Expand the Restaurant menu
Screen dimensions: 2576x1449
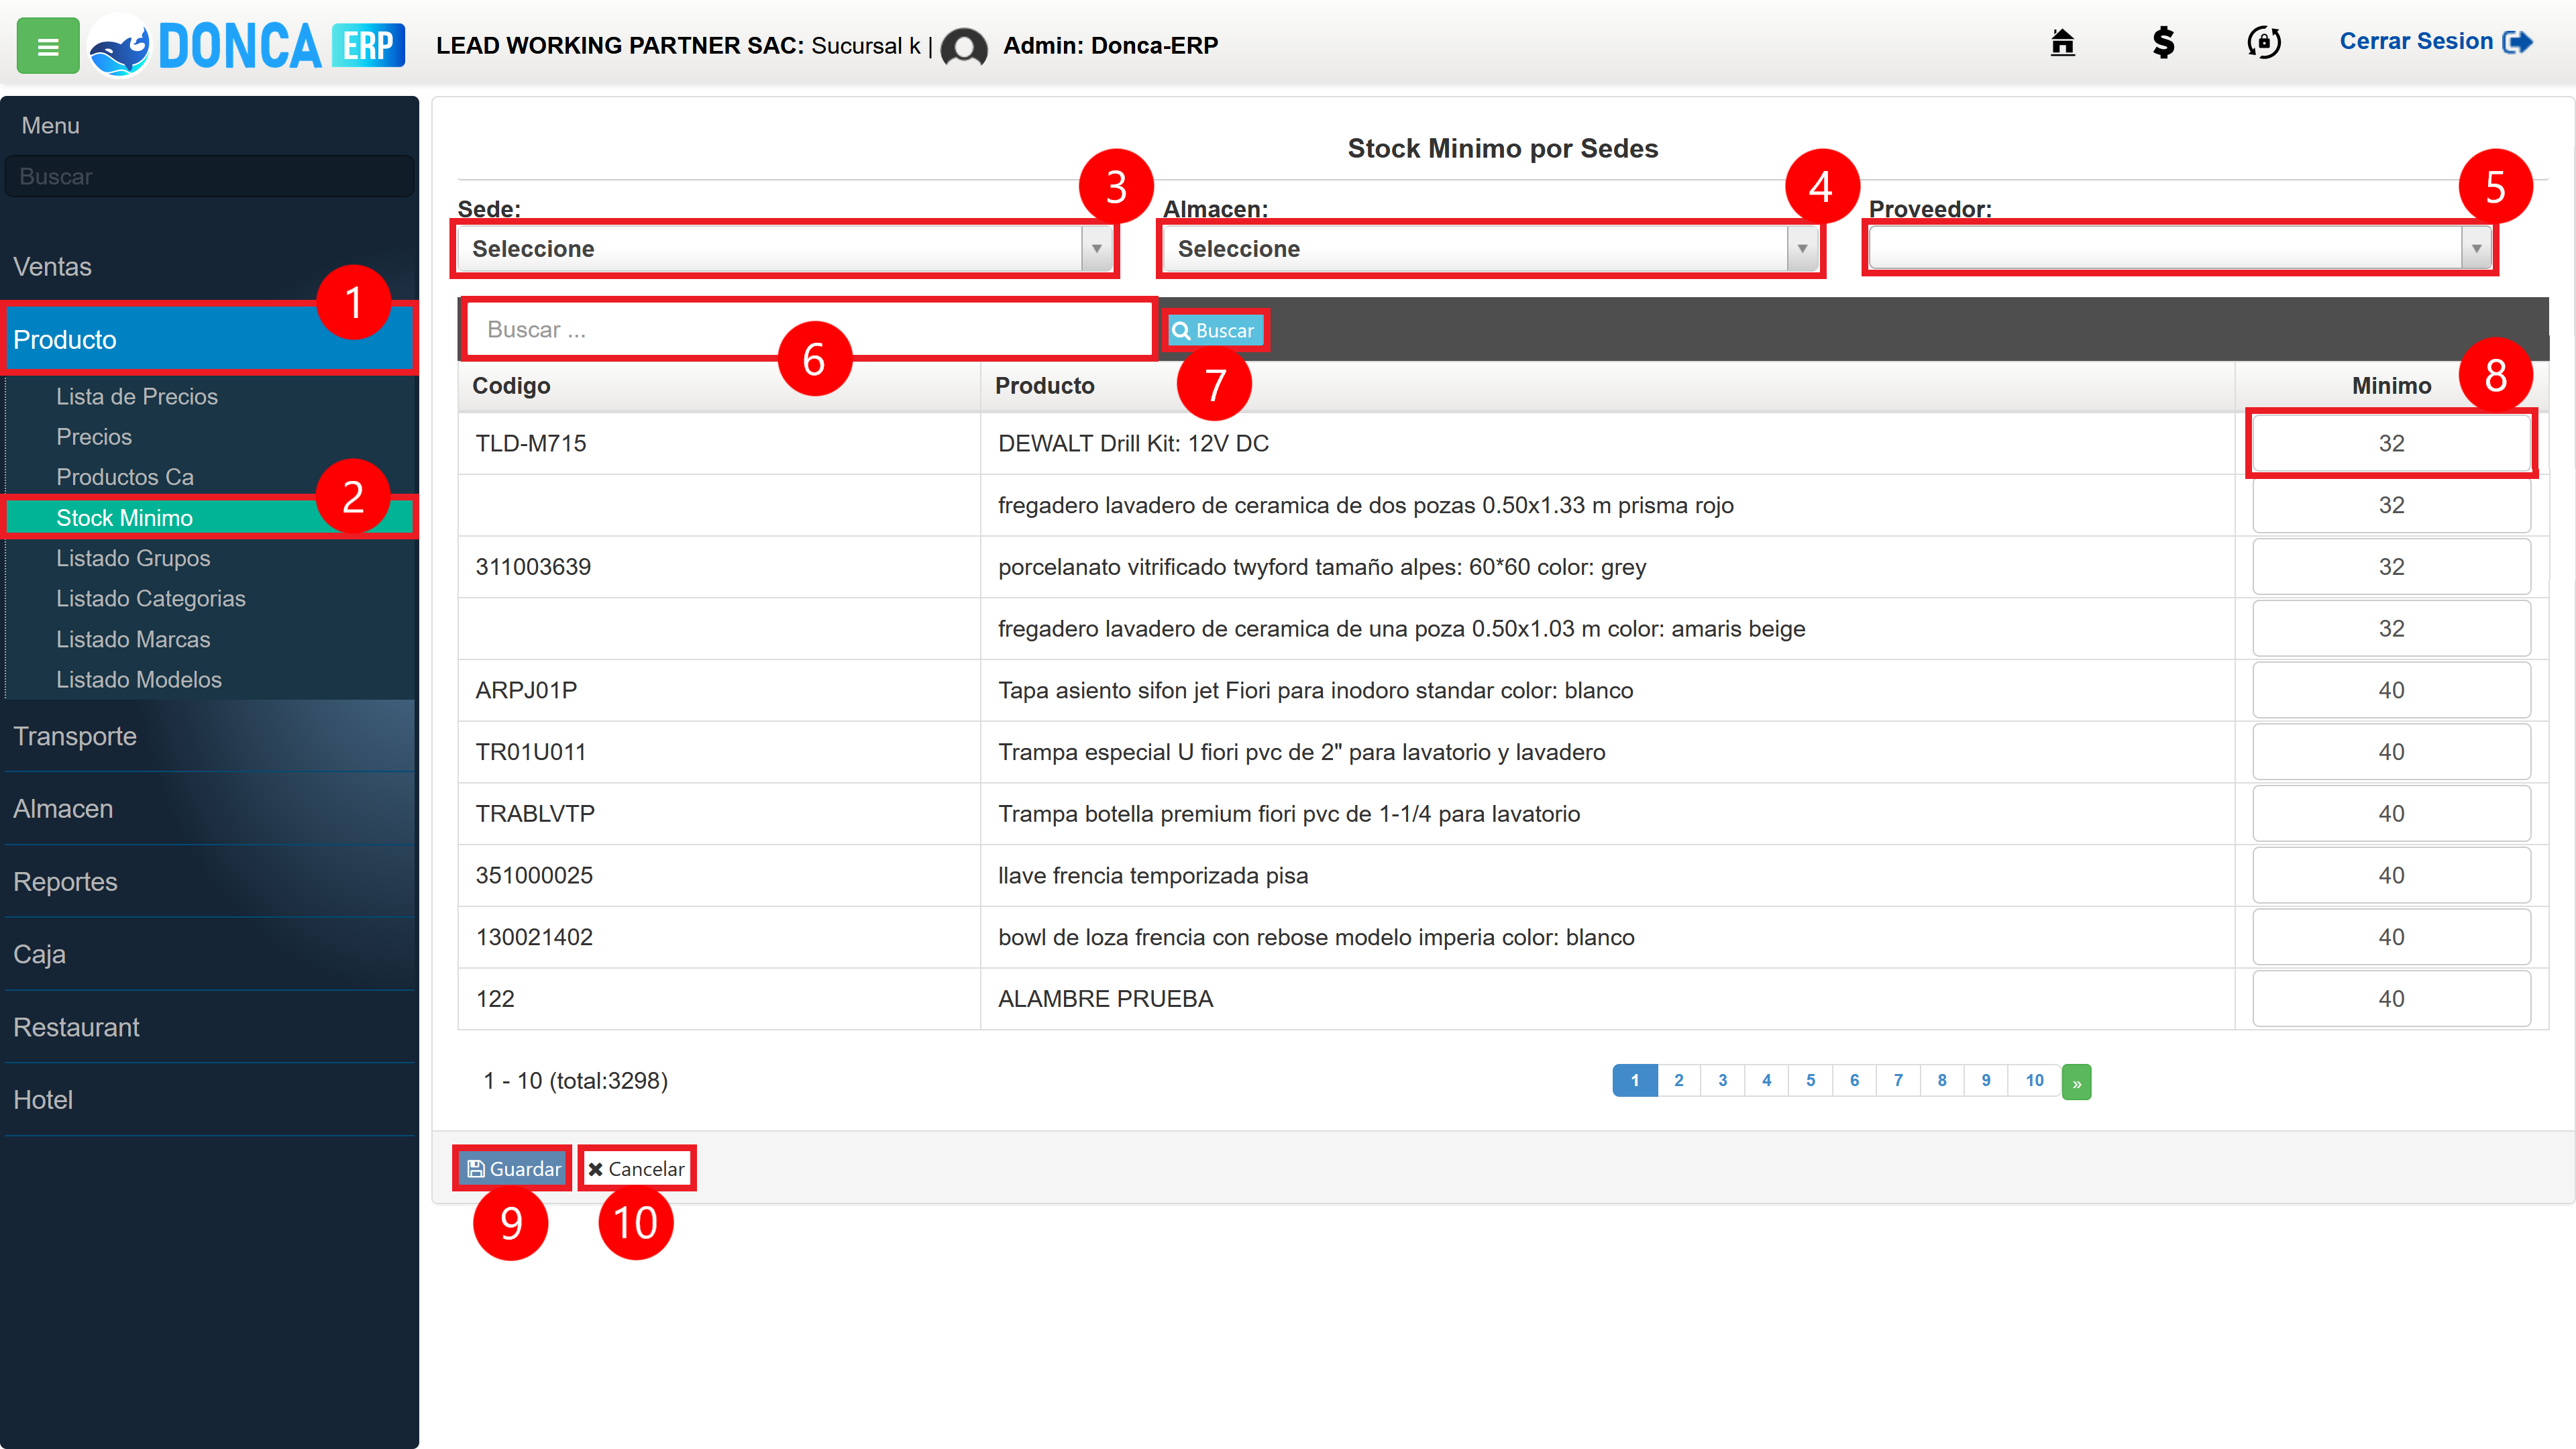click(x=209, y=1027)
